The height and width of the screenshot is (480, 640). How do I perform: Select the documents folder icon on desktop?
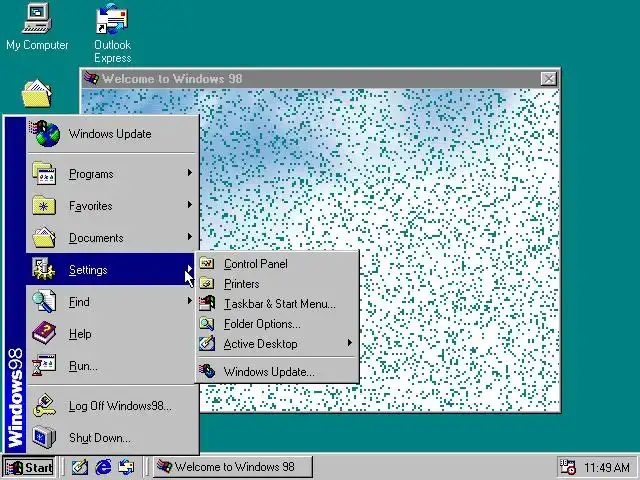pos(36,93)
